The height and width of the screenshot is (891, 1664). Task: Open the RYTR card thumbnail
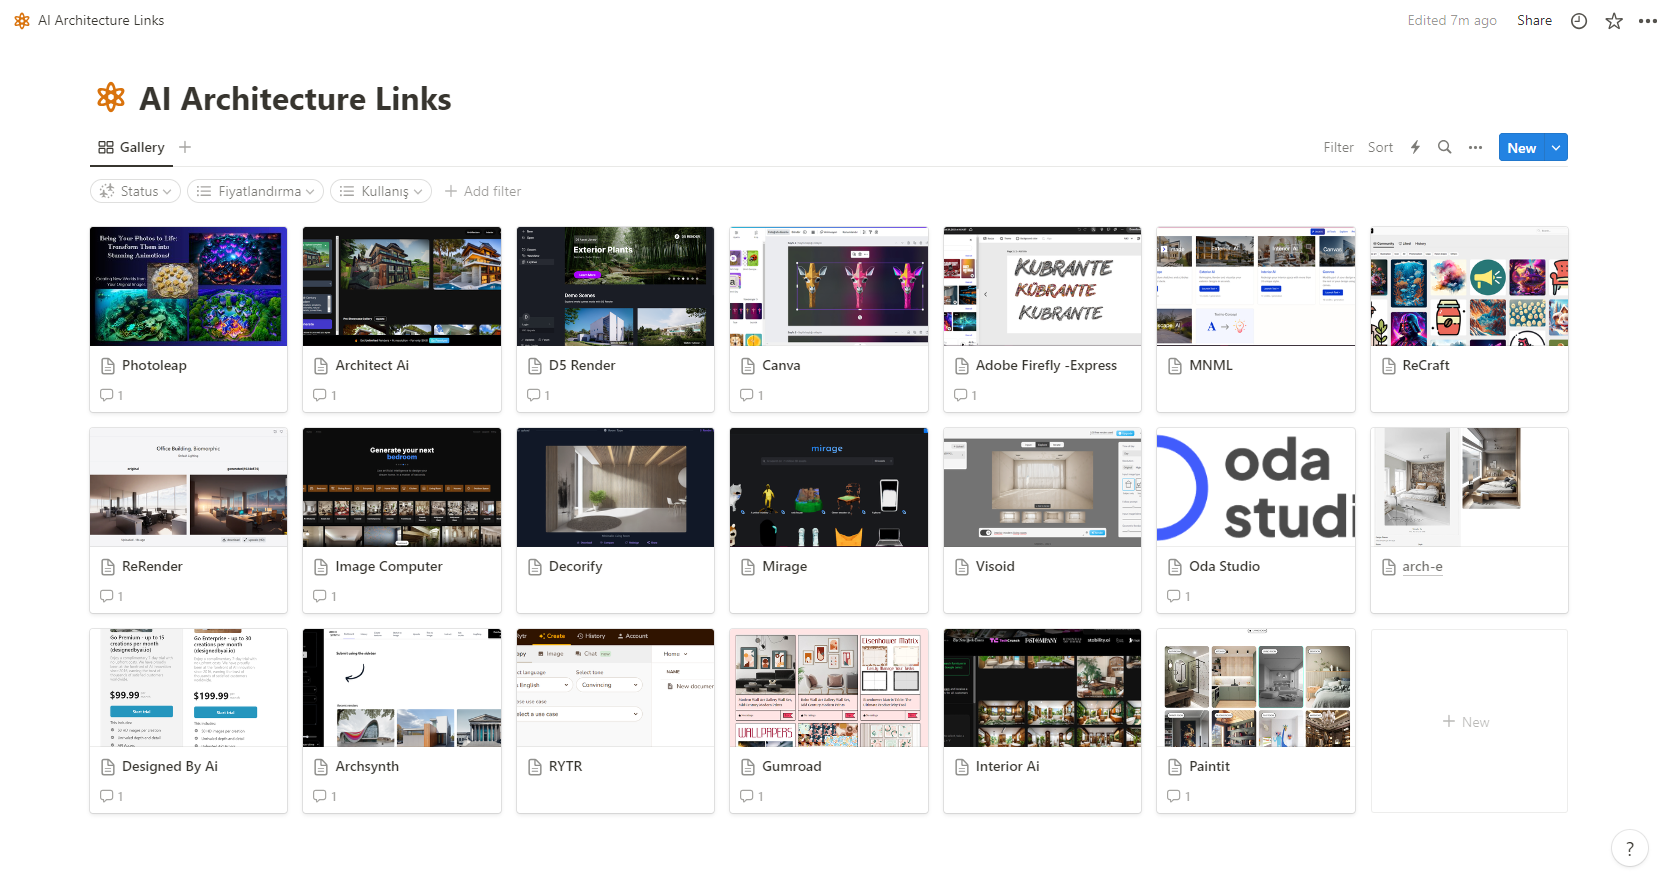click(x=615, y=688)
